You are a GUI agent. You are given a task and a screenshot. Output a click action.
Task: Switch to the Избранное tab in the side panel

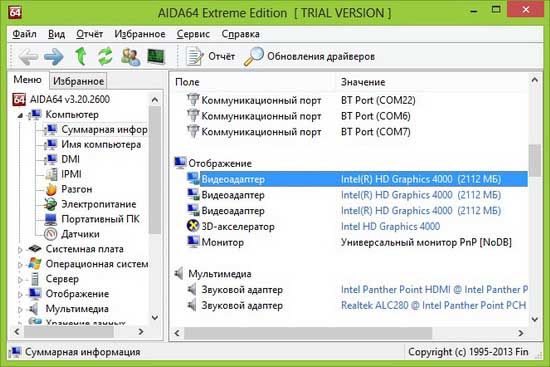78,81
